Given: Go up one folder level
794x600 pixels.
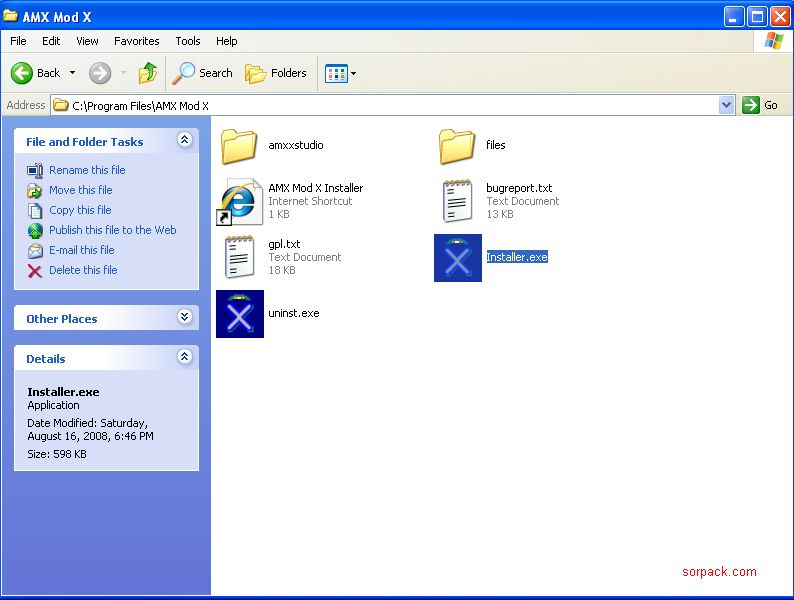Looking at the screenshot, I should (x=148, y=73).
